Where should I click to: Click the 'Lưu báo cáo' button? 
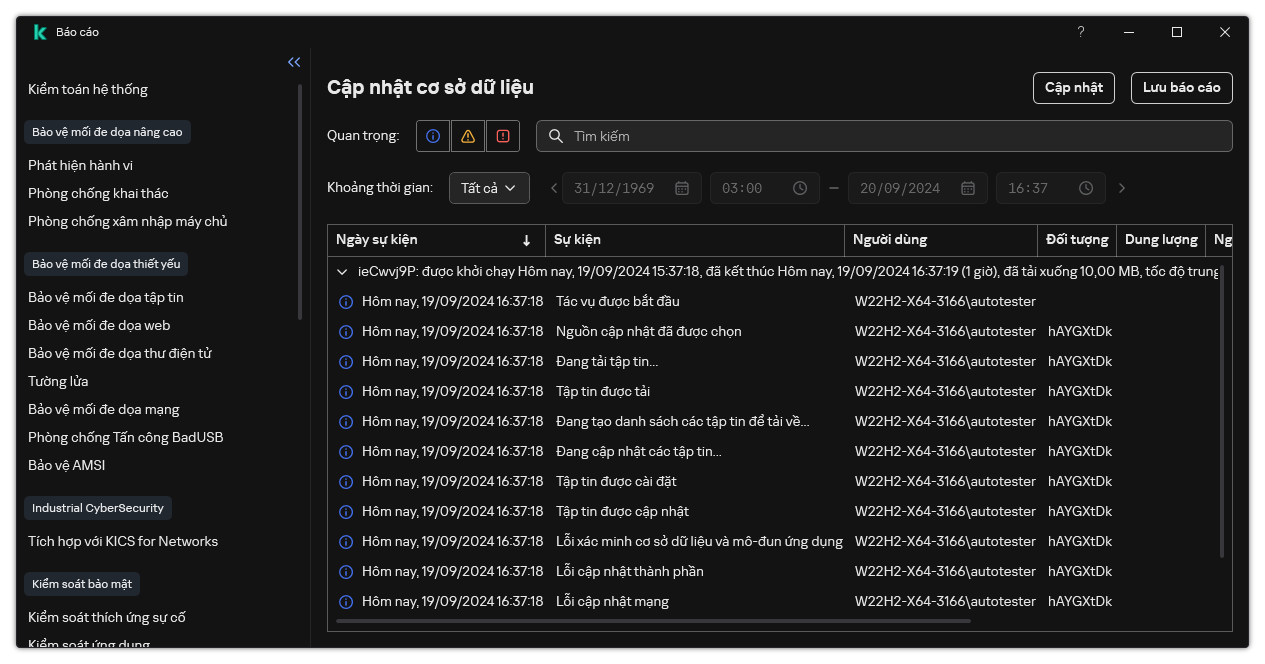click(1181, 88)
